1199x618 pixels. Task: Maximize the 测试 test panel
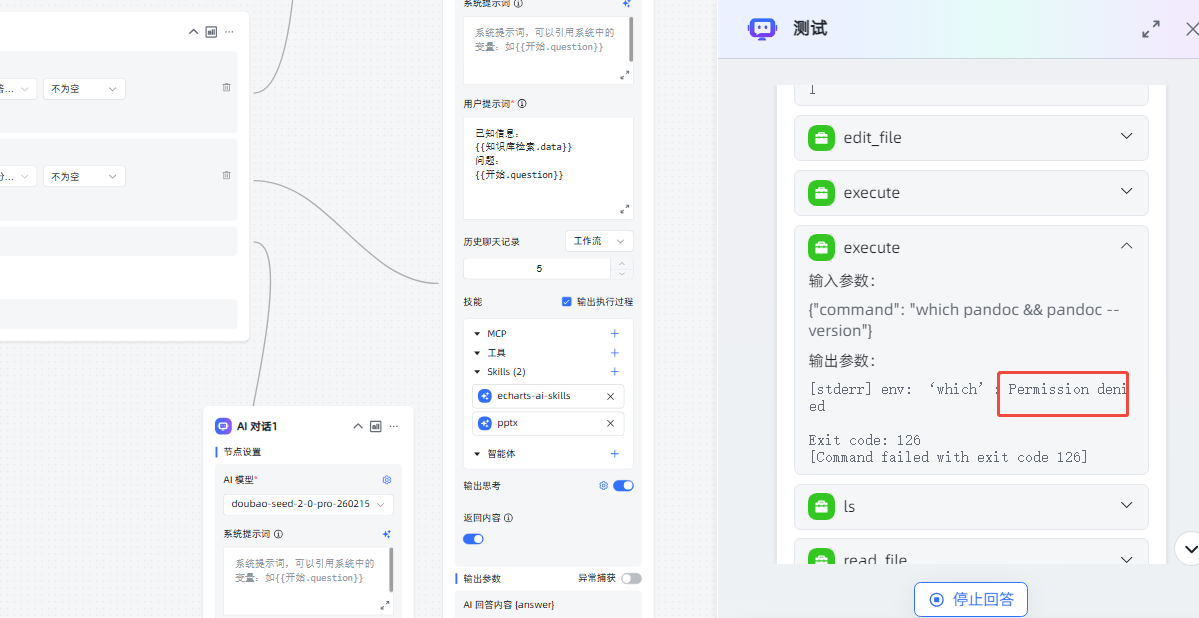coord(1151,29)
